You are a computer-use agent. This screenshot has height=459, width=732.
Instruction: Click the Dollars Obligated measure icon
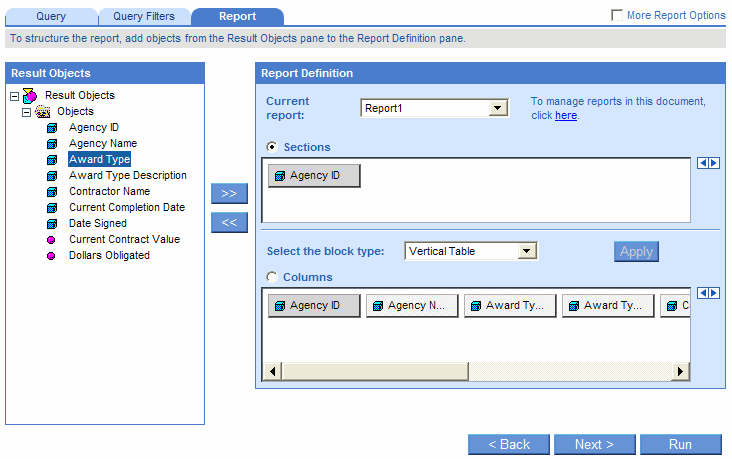(52, 256)
